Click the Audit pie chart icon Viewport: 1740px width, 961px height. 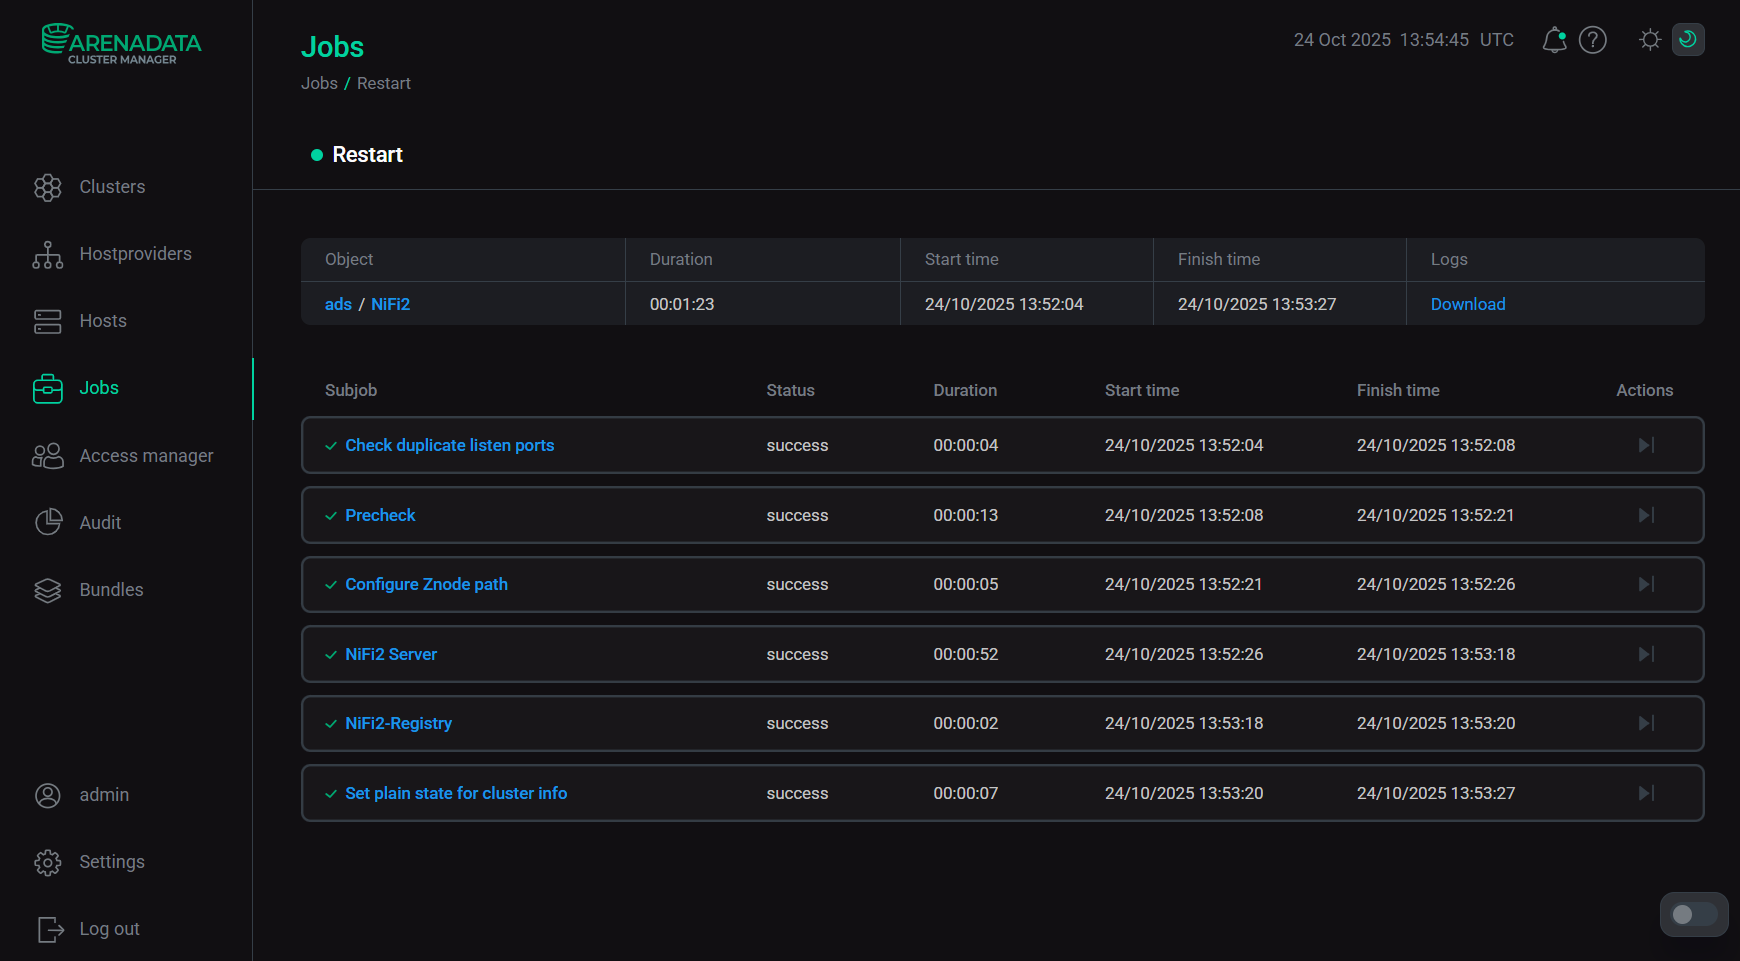pyautogui.click(x=48, y=523)
